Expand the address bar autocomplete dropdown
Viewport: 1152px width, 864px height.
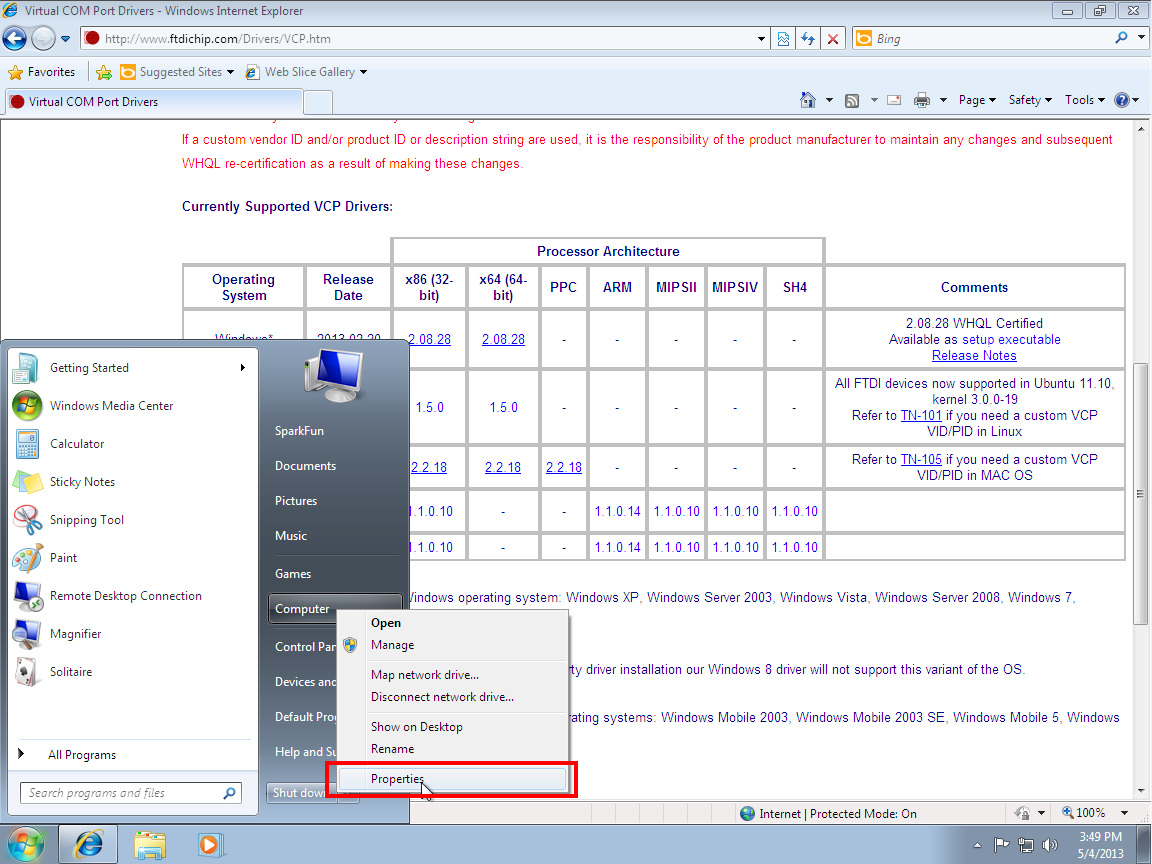(762, 39)
